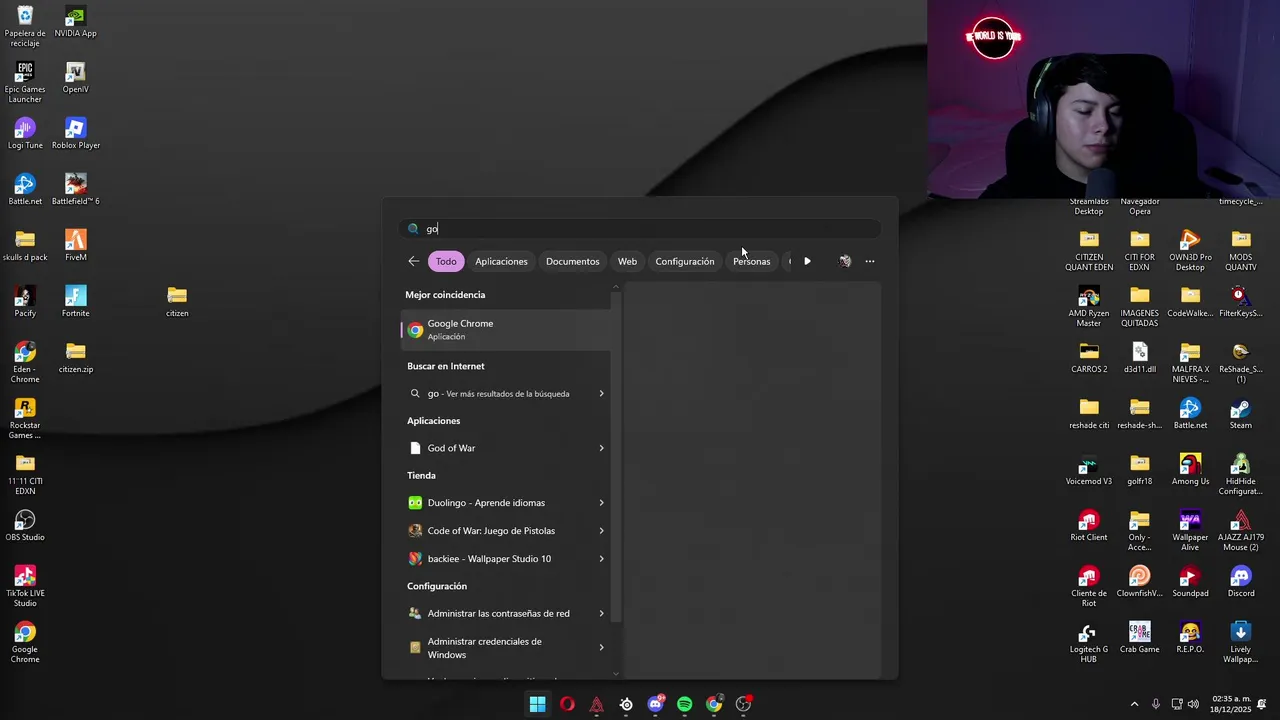This screenshot has height=720, width=1280.
Task: Select the AMD Ryzen Master desktop icon
Action: coord(1089,307)
